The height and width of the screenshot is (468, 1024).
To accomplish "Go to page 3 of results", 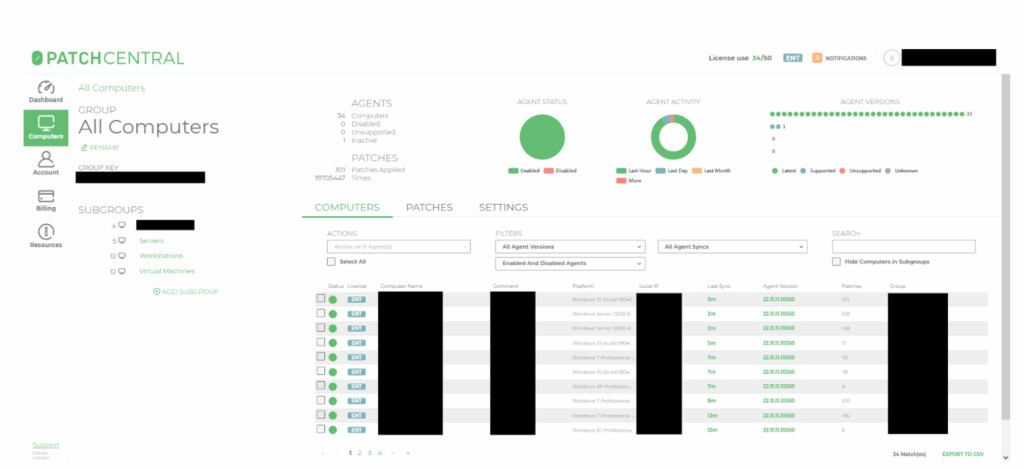I will click(369, 453).
